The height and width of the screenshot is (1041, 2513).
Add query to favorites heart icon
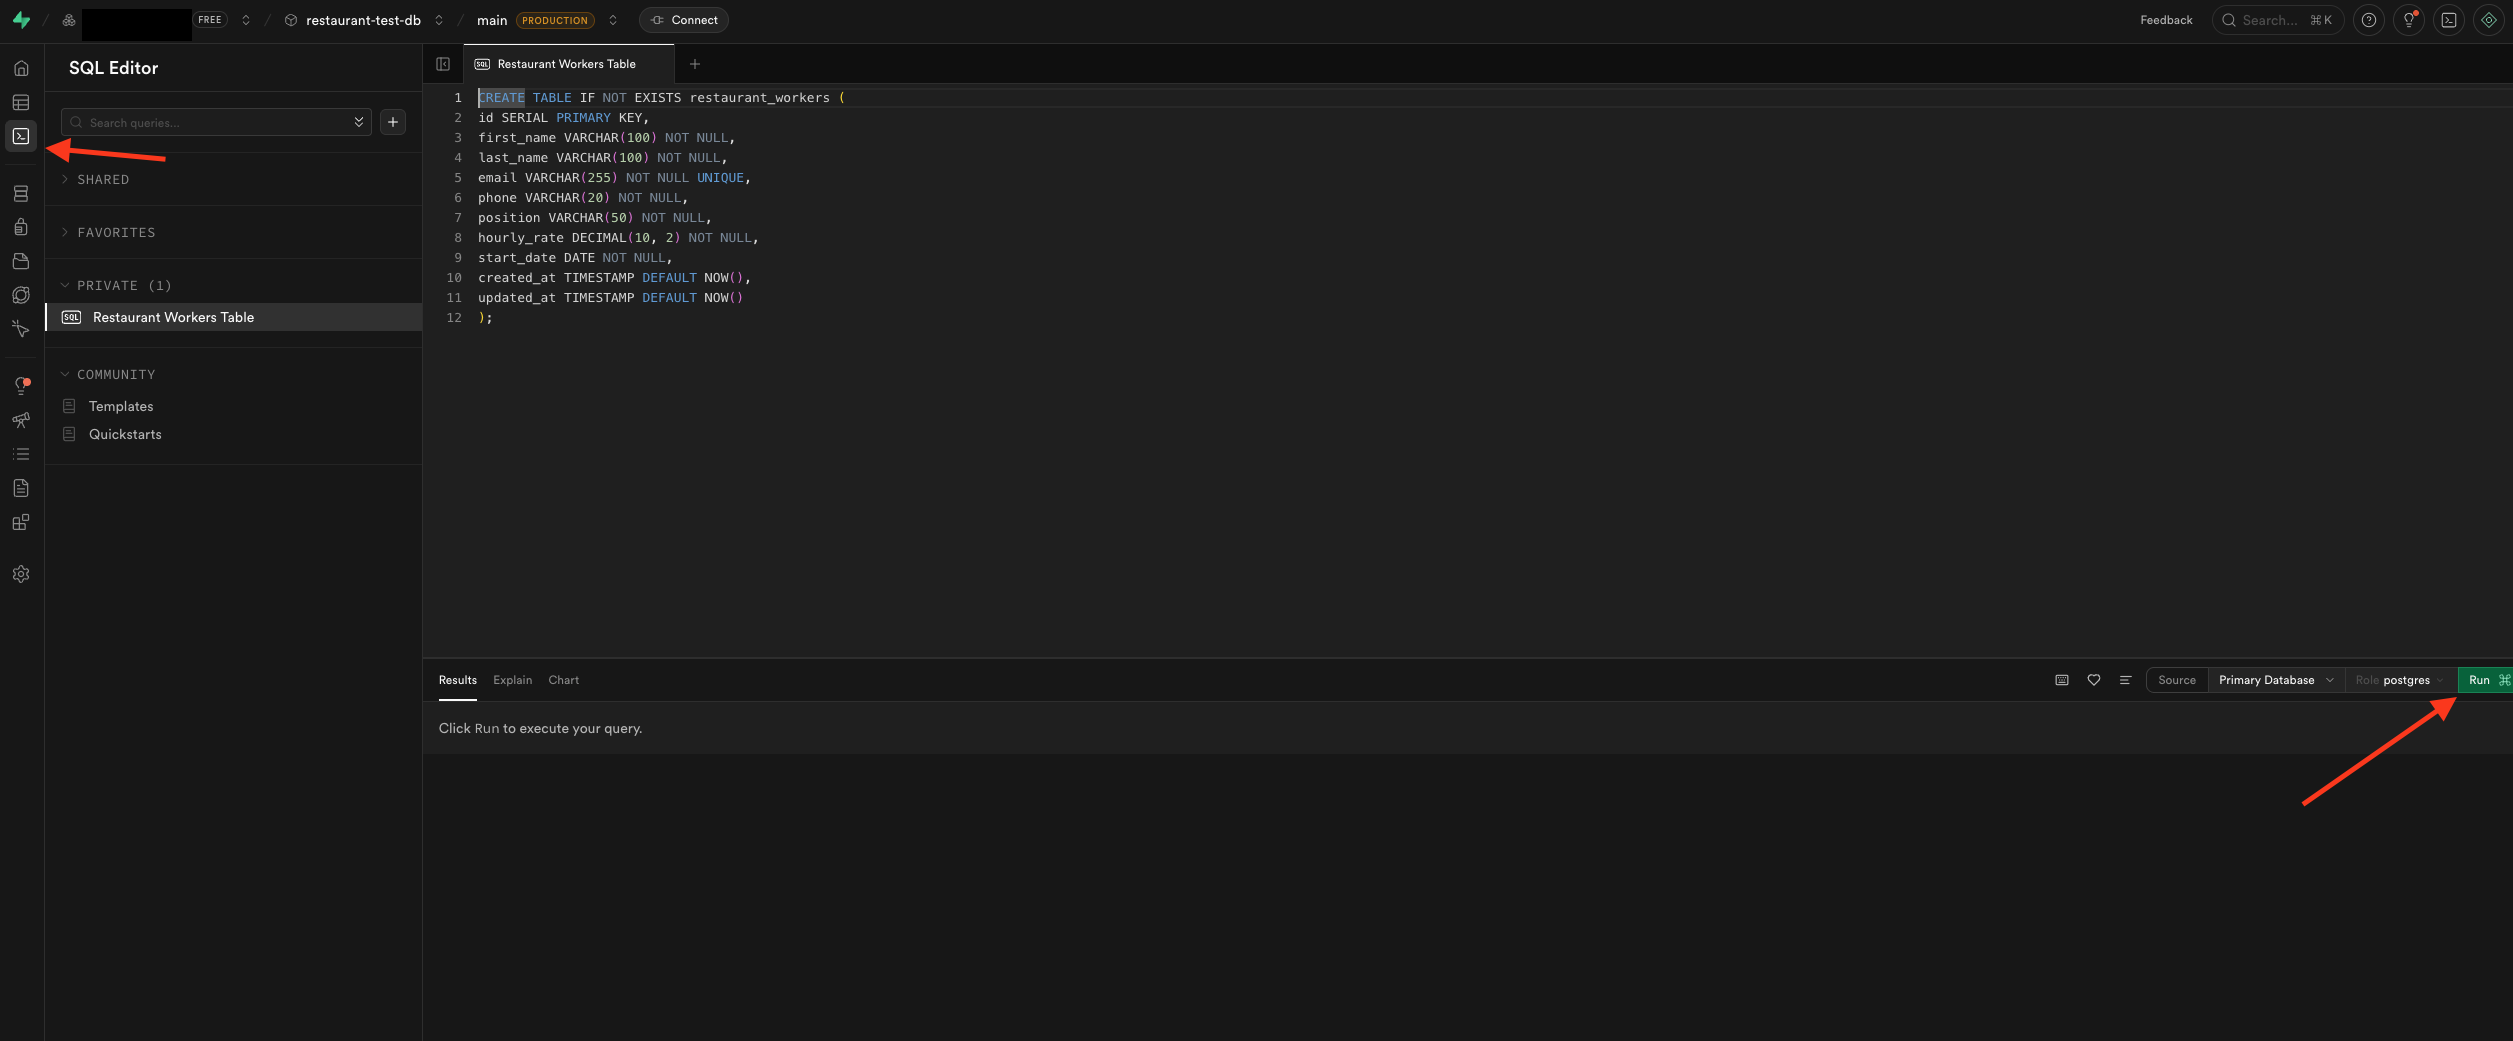click(x=2093, y=680)
